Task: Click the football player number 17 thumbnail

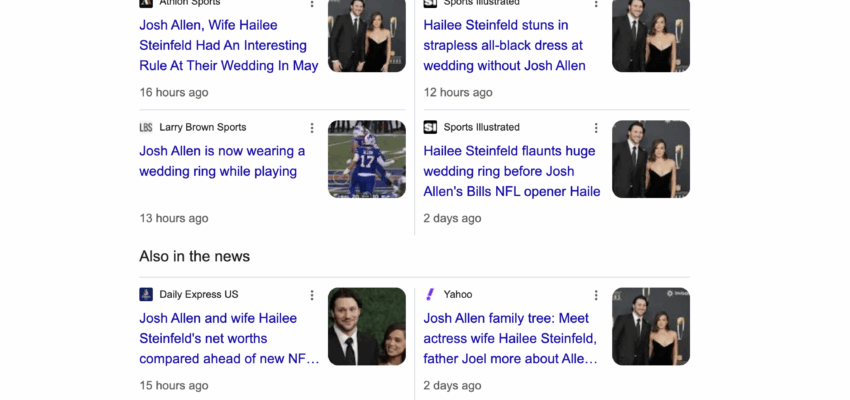Action: [x=367, y=160]
